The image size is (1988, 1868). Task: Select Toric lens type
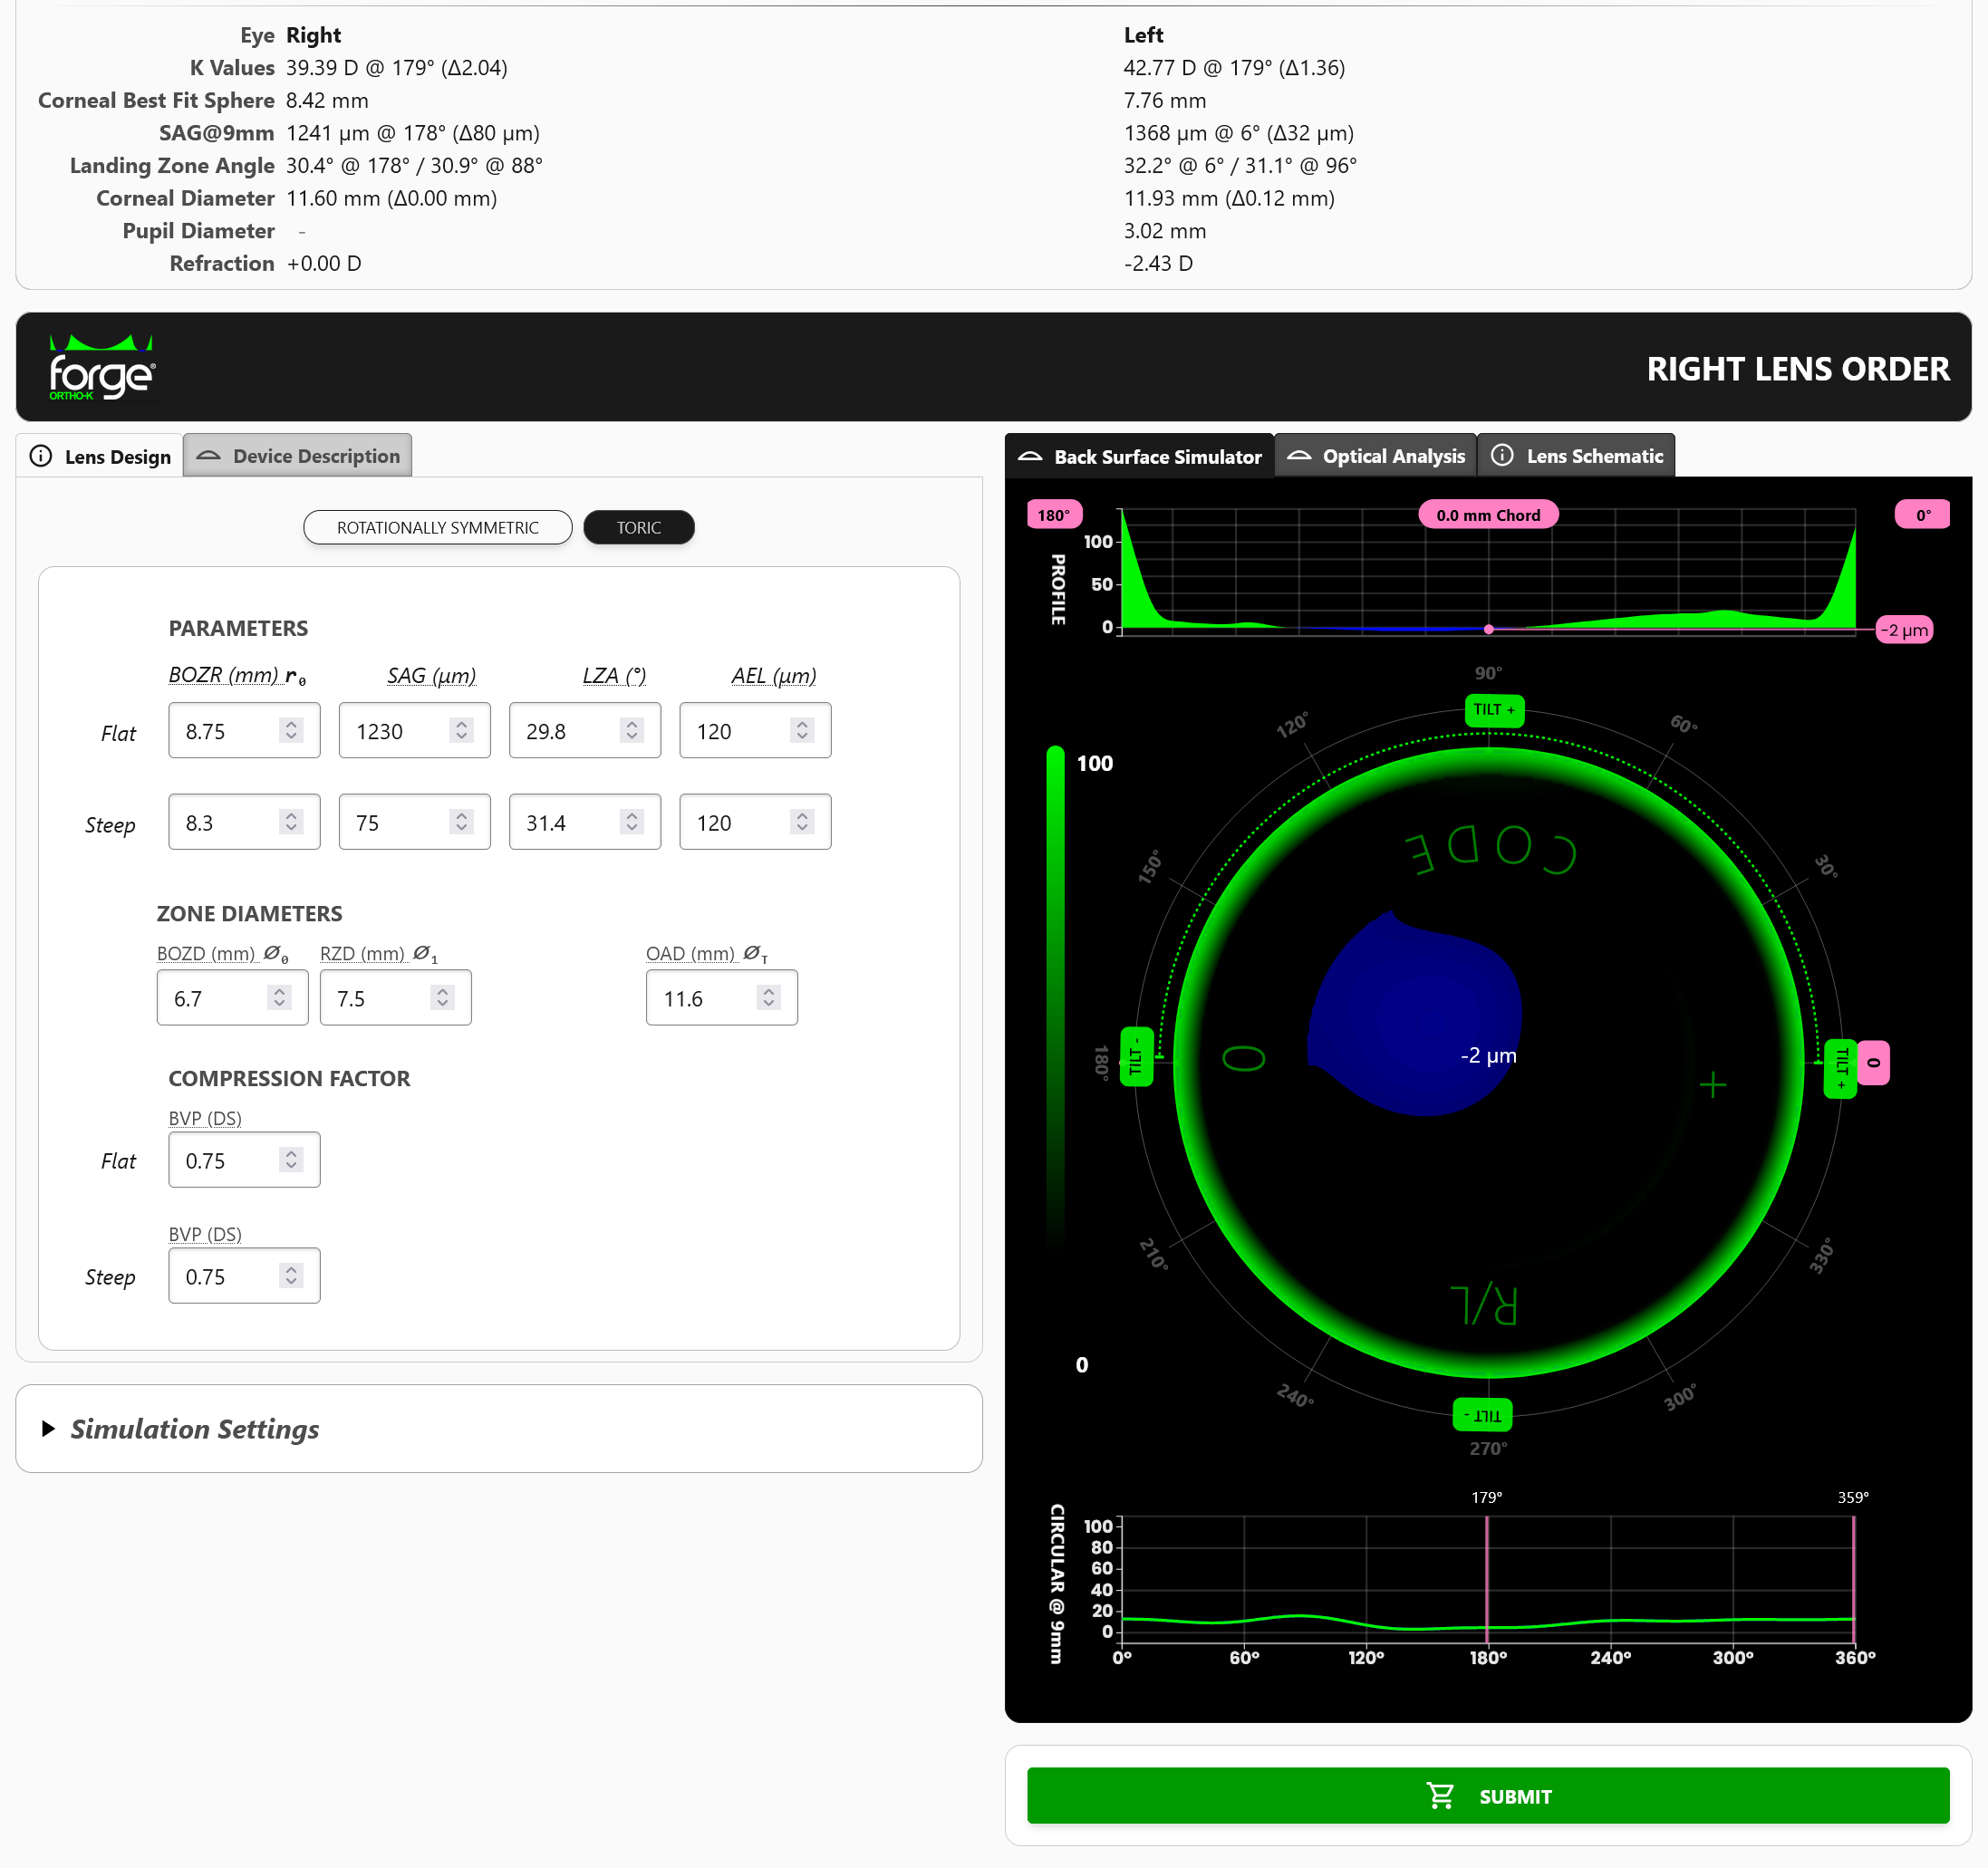[639, 527]
